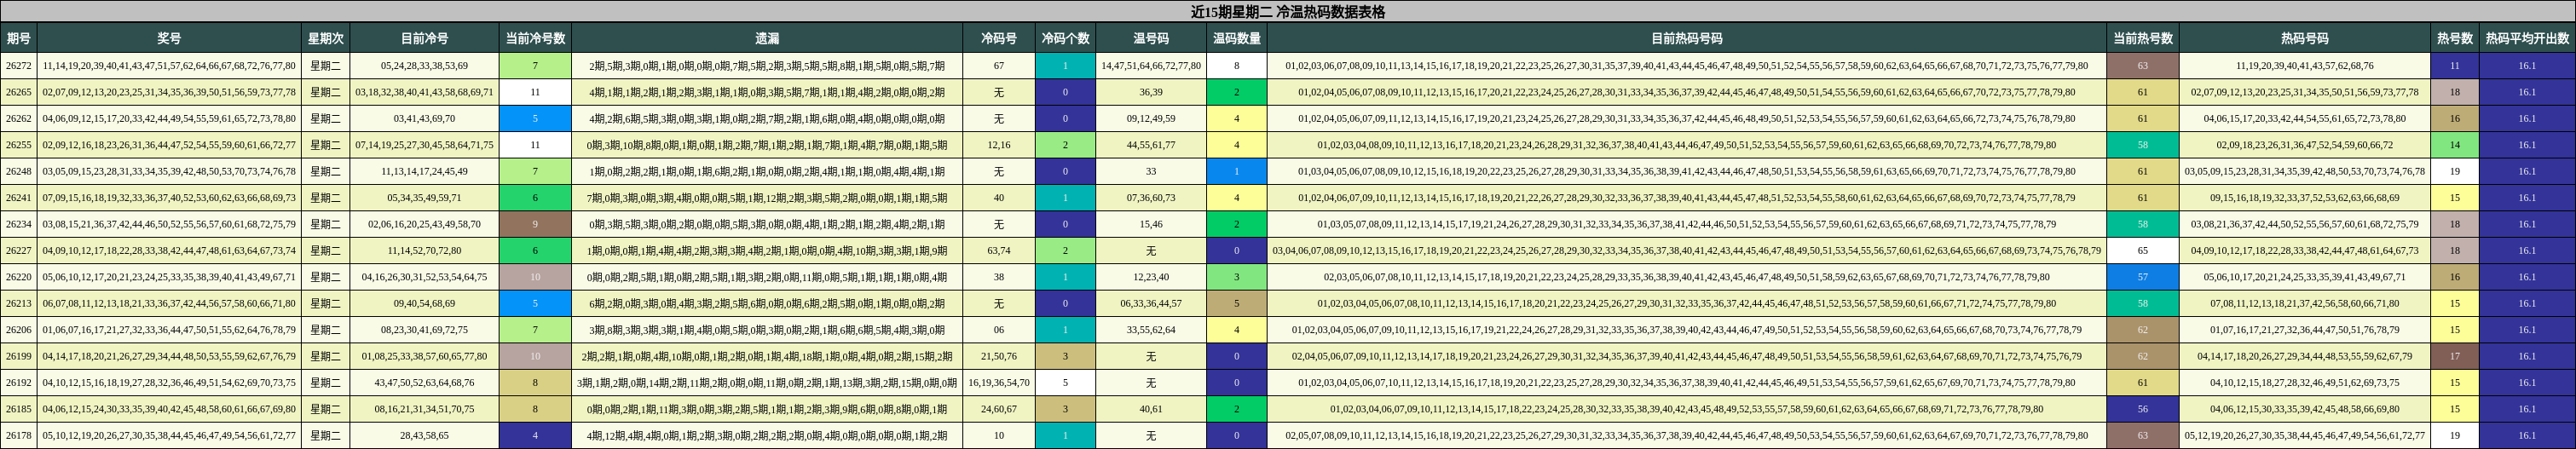2576x449 pixels.
Task: Click current hot count 65 in row 26227
Action: pos(2143,251)
